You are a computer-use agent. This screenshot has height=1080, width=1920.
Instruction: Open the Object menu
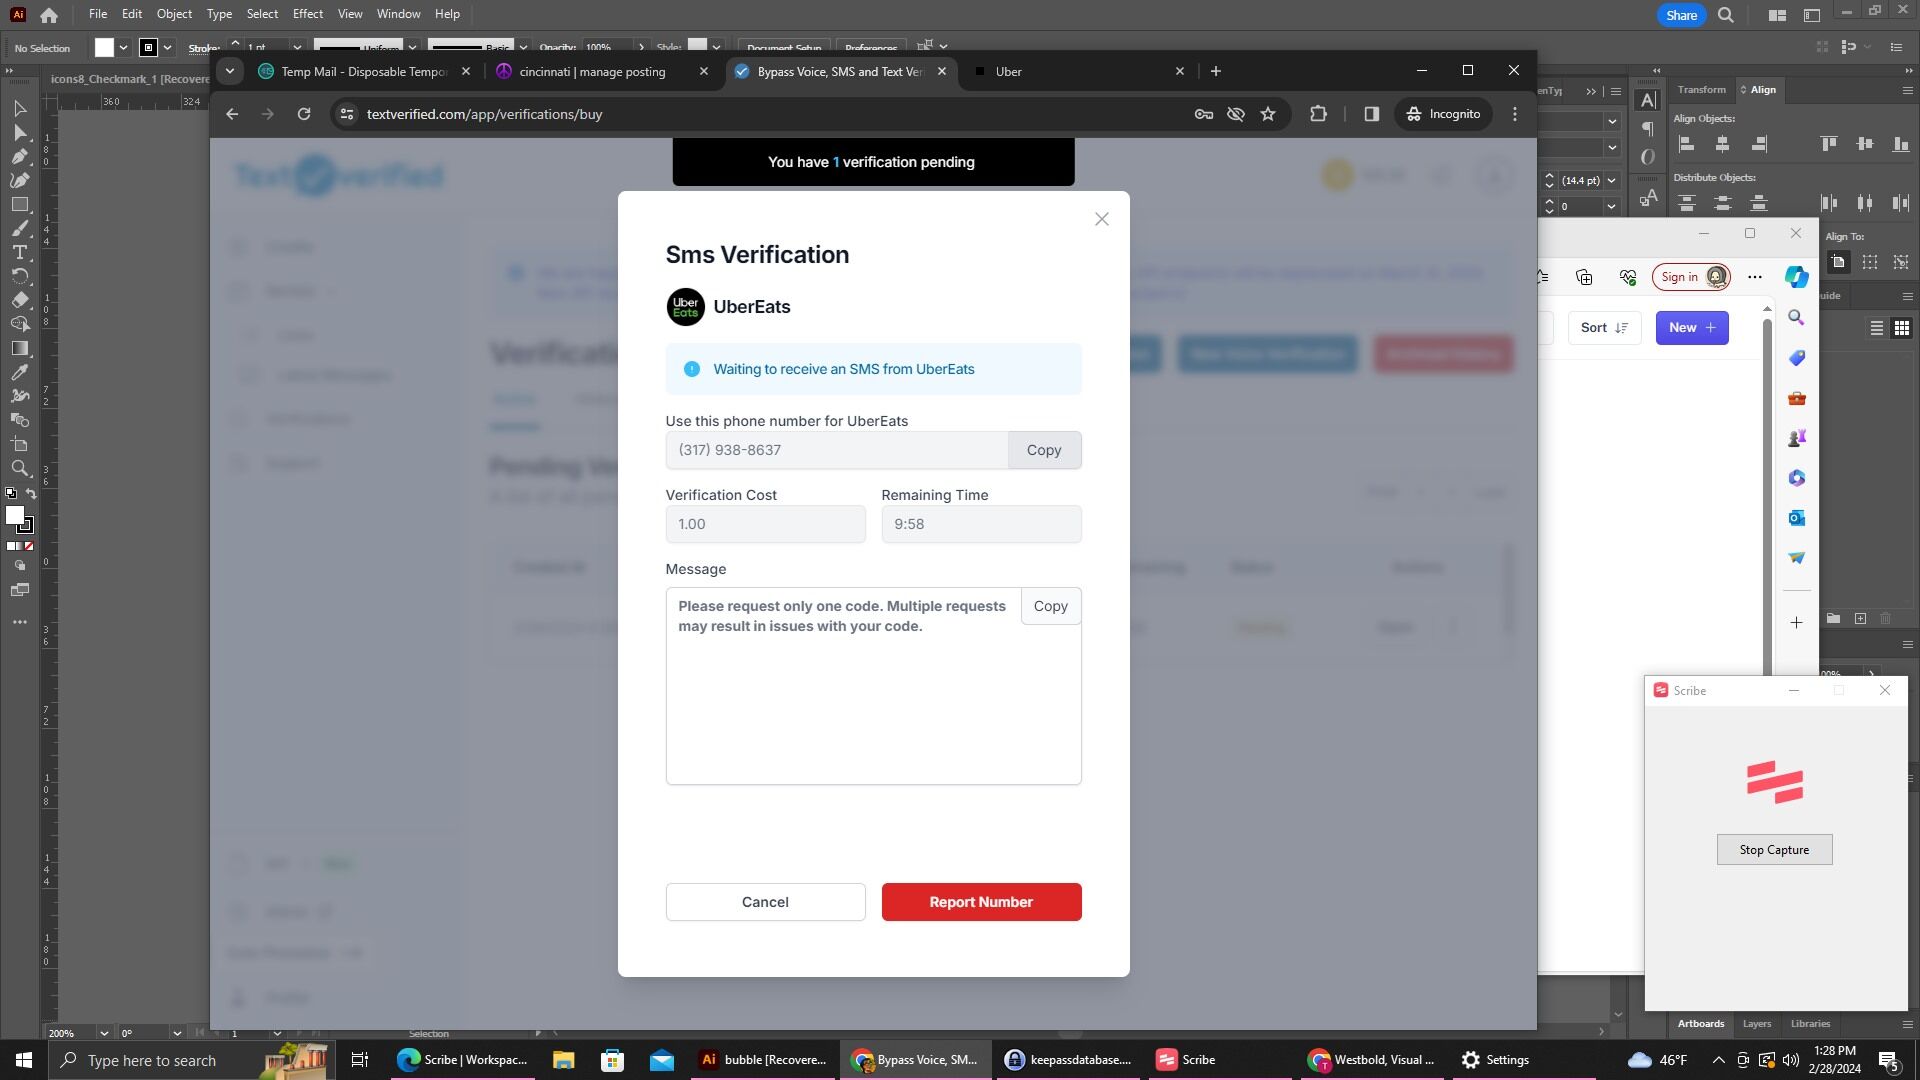pyautogui.click(x=174, y=14)
